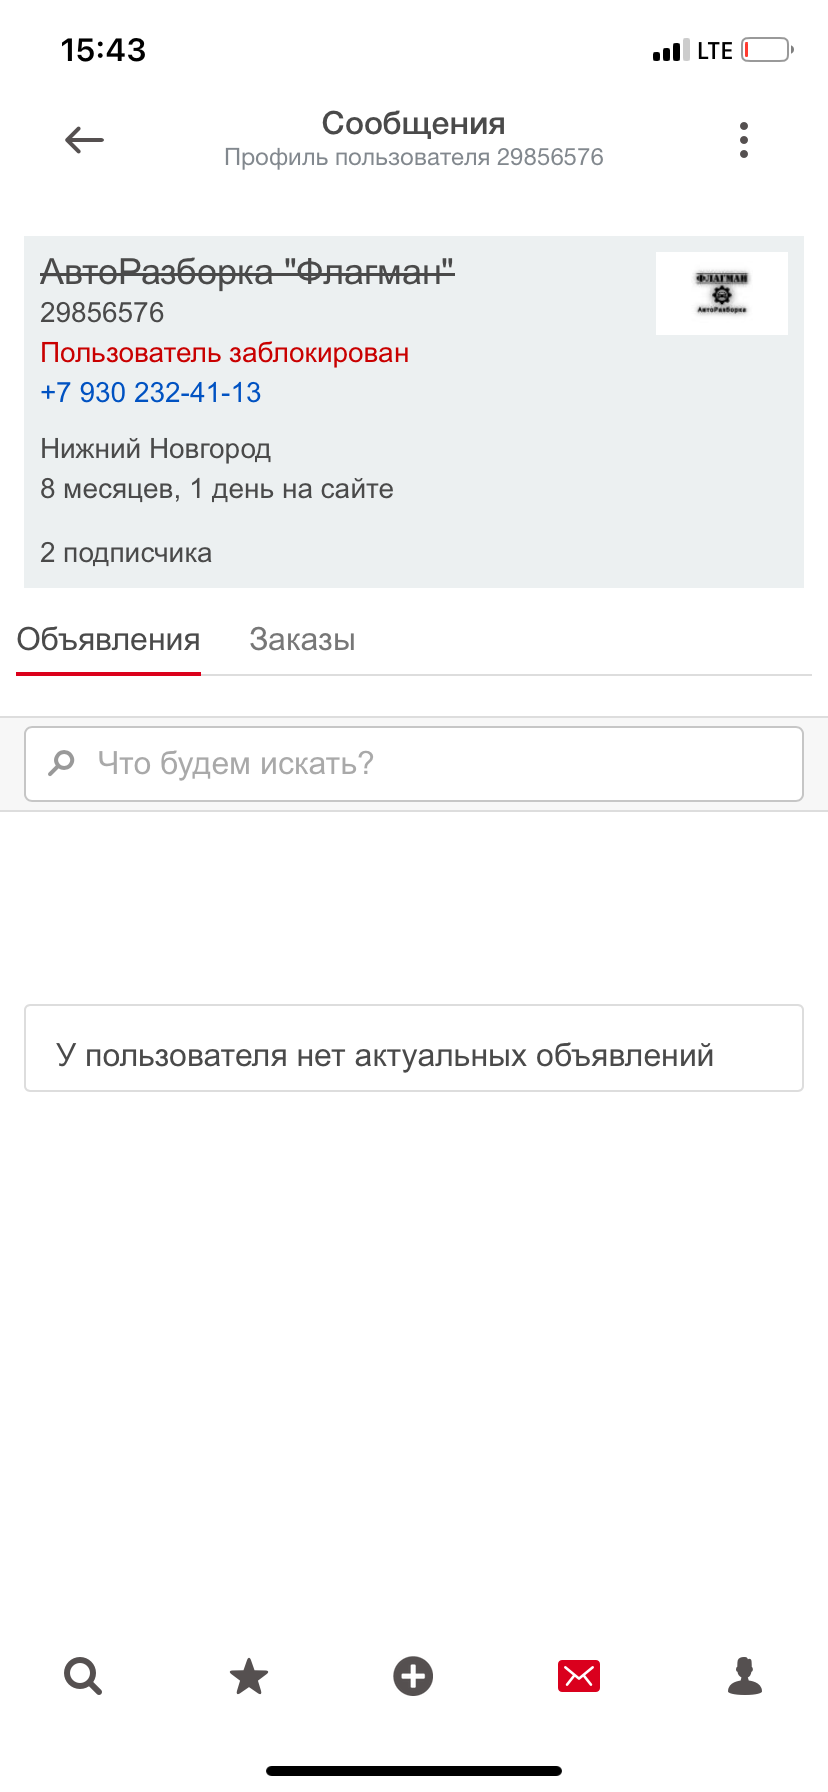Open messages red envelope icon
Image resolution: width=828 pixels, height=1792 pixels.
[x=578, y=1676]
